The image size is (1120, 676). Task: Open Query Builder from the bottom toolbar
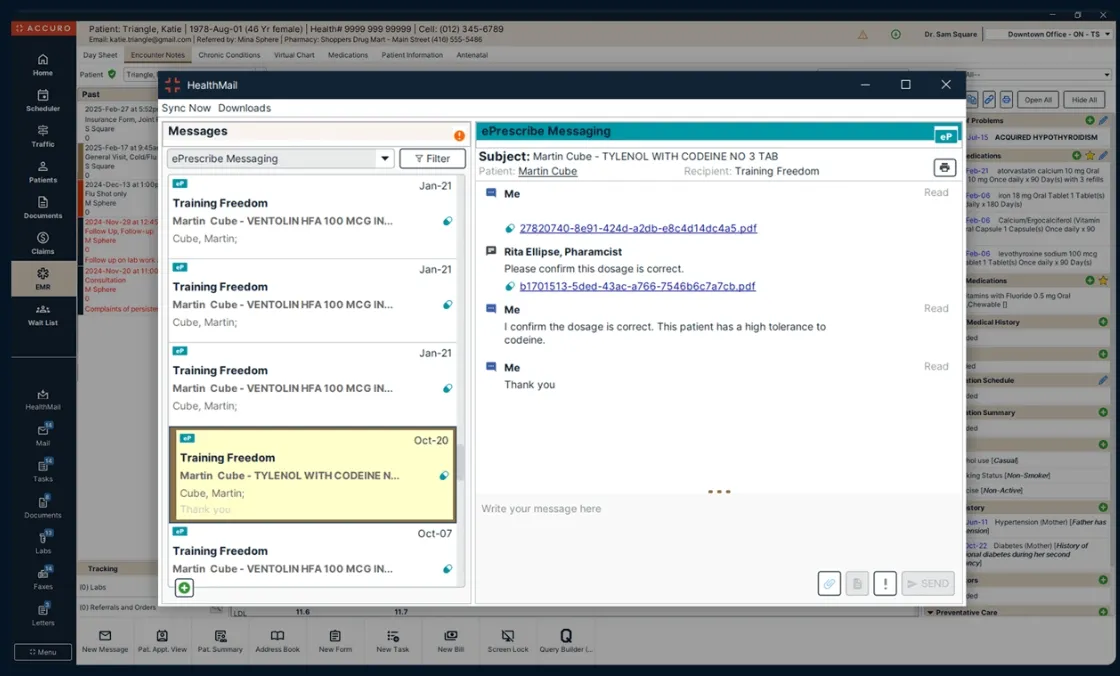(566, 640)
